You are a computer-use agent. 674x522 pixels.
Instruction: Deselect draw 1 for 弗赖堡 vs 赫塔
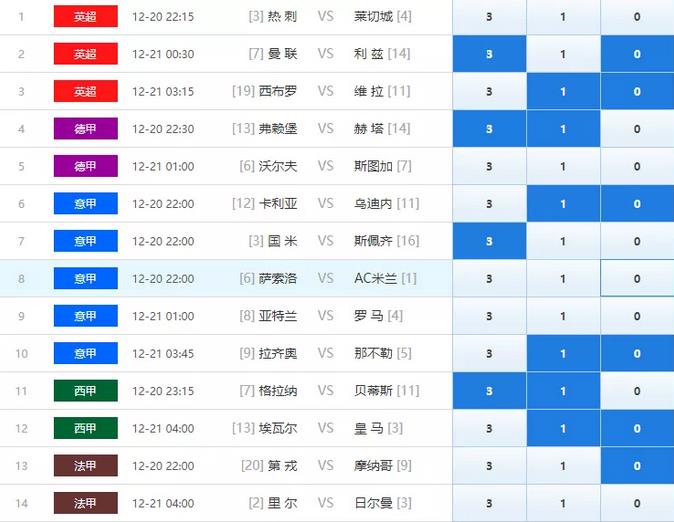pos(563,129)
